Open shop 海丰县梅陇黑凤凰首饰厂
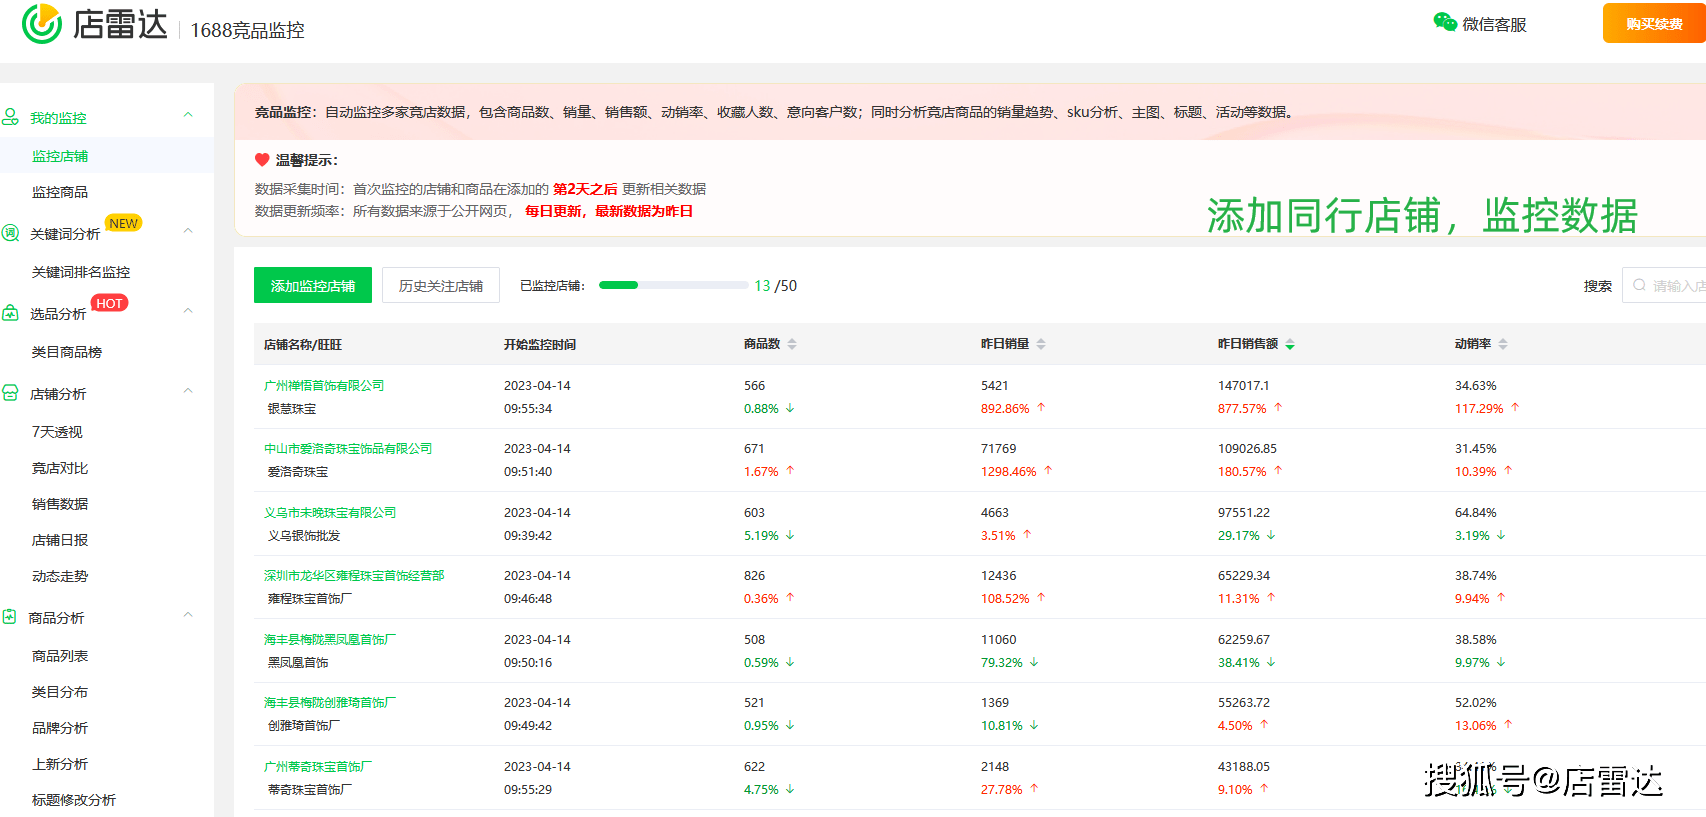 (x=330, y=639)
